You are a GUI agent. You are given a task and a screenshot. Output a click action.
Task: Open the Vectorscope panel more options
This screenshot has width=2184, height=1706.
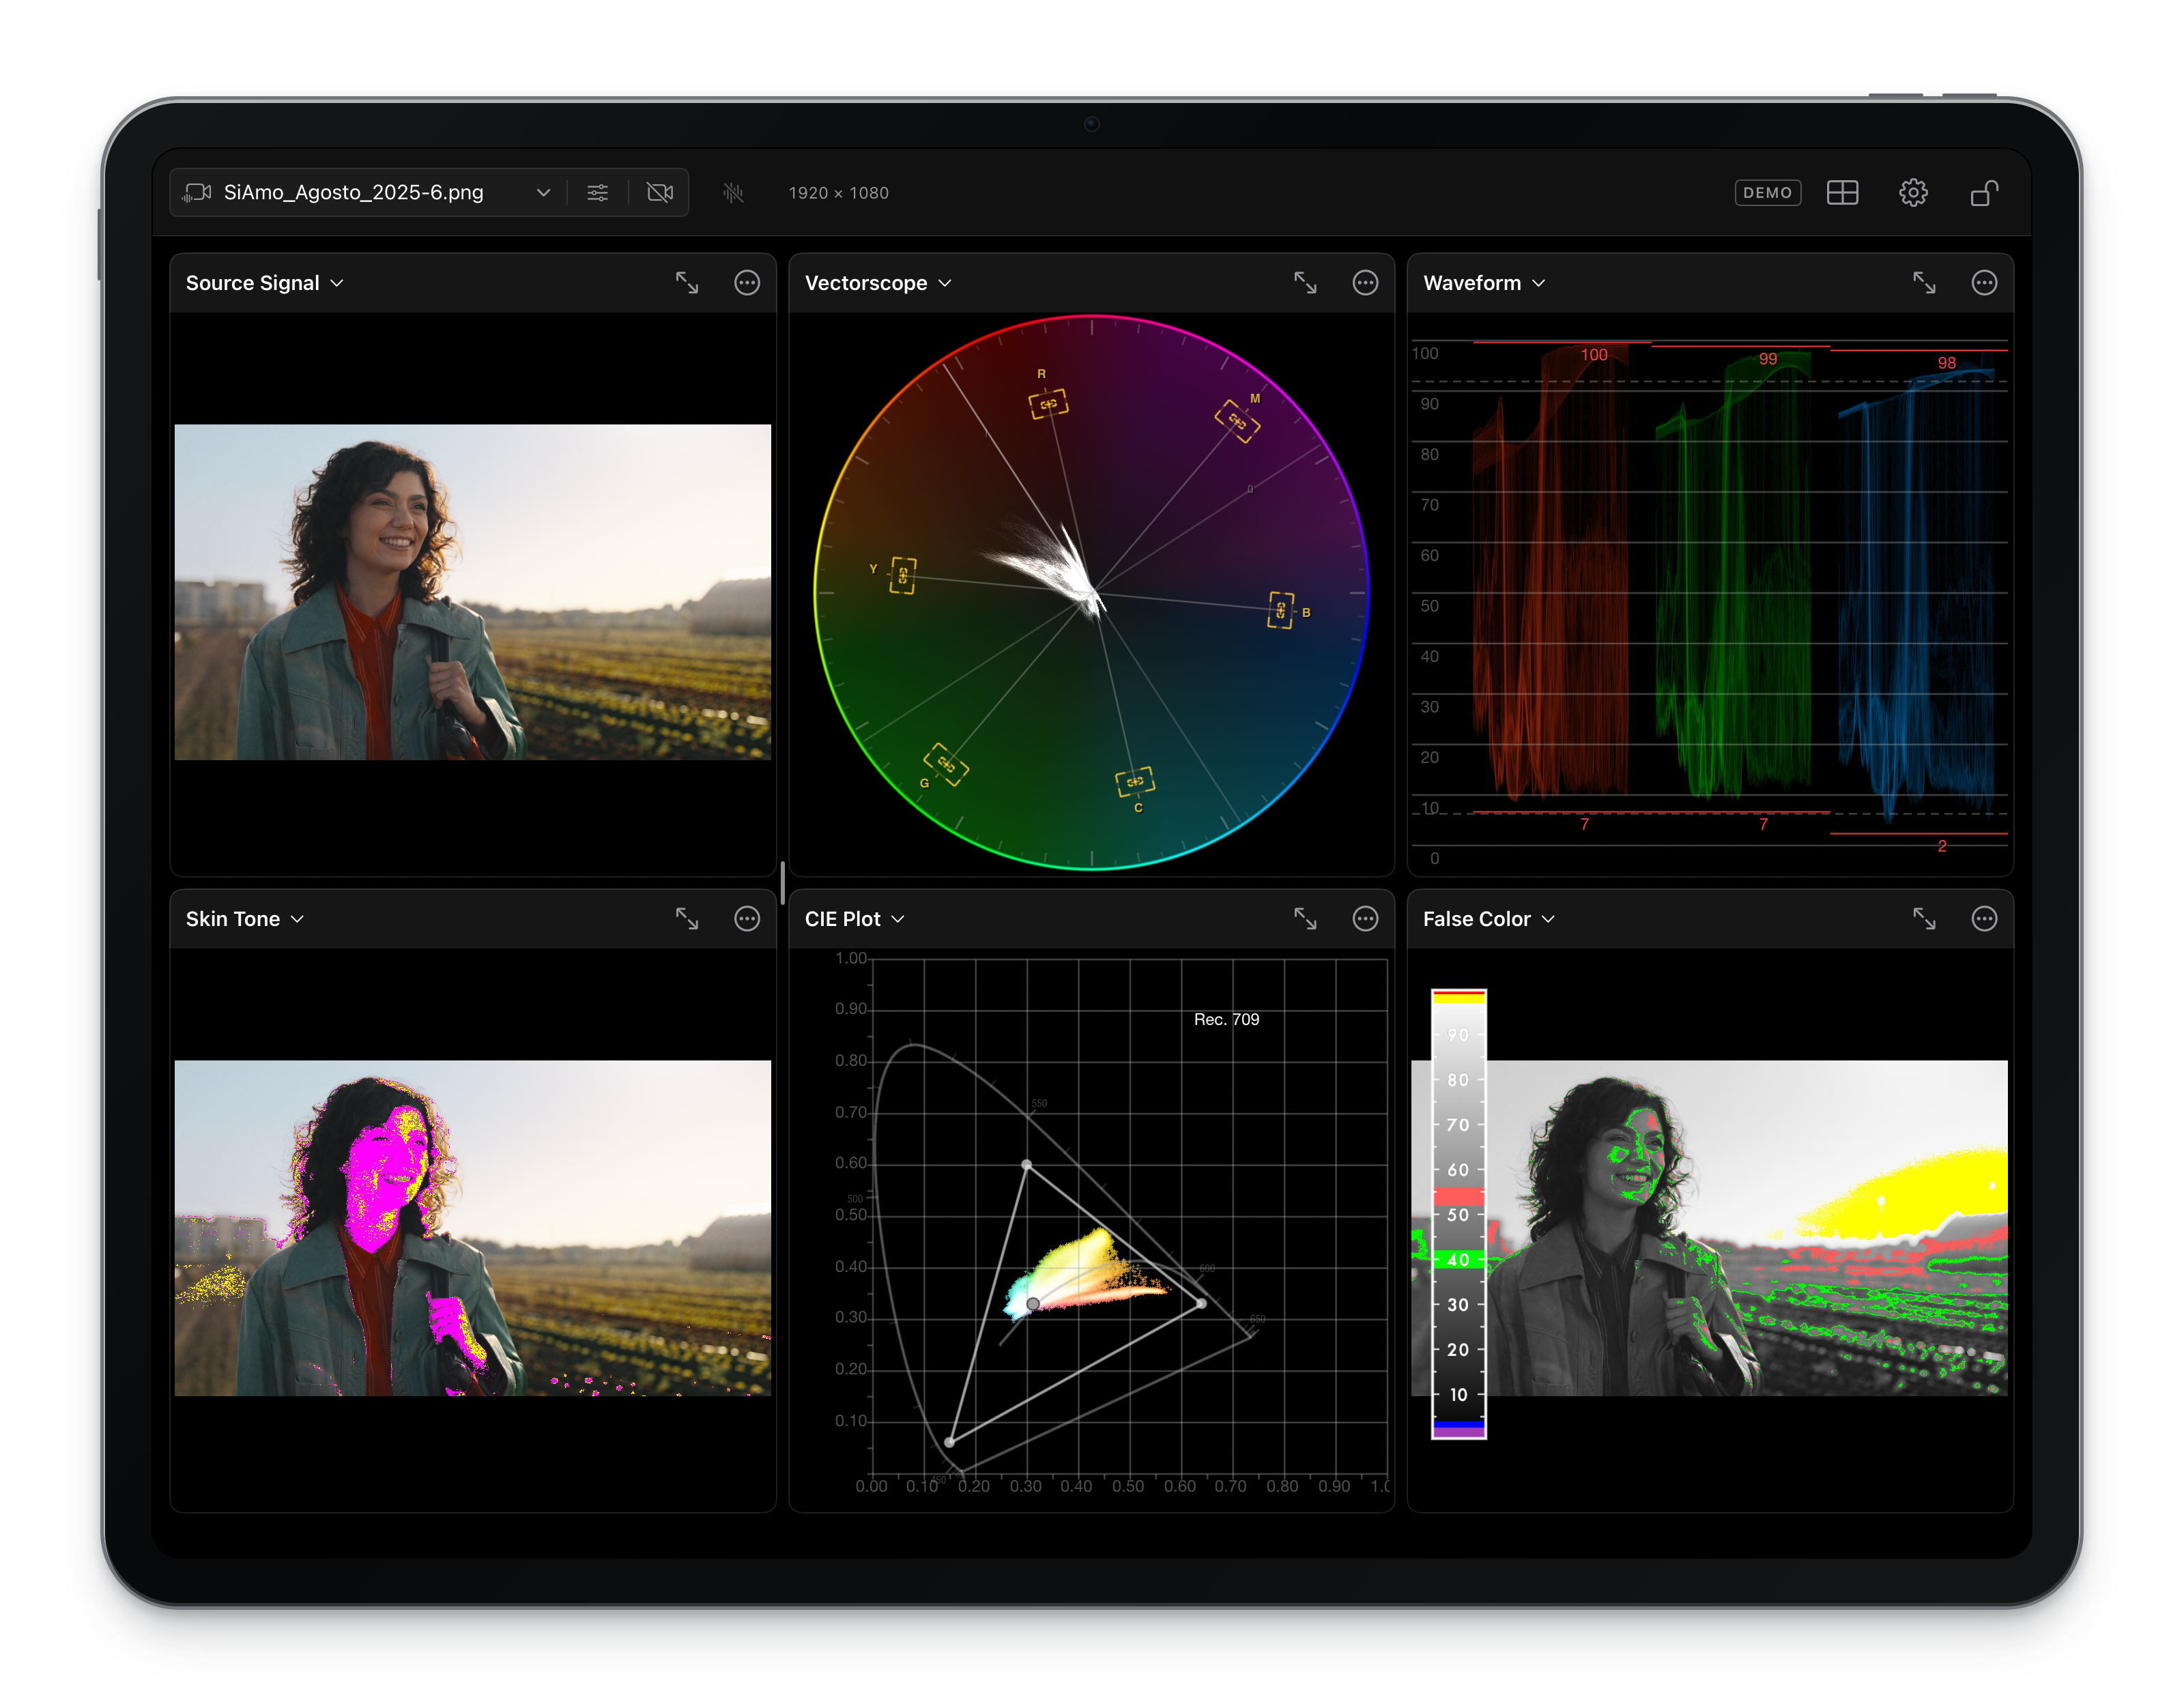point(1365,283)
